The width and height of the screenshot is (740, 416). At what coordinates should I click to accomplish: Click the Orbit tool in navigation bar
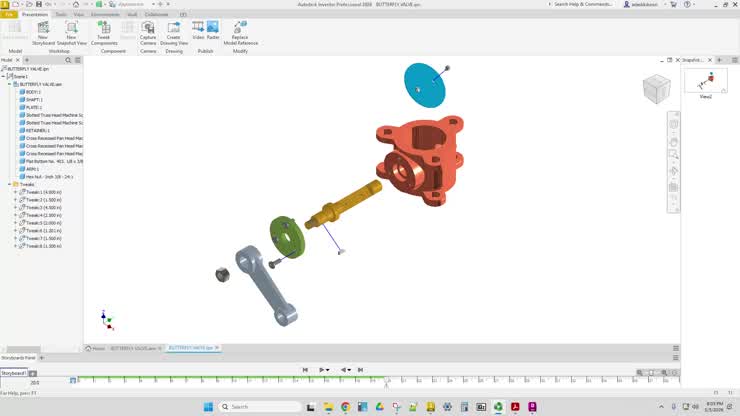(x=673, y=171)
